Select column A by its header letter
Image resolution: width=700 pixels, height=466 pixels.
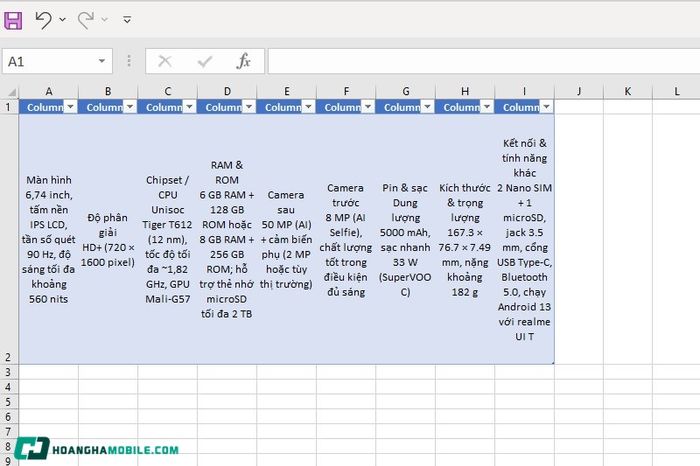click(x=49, y=92)
